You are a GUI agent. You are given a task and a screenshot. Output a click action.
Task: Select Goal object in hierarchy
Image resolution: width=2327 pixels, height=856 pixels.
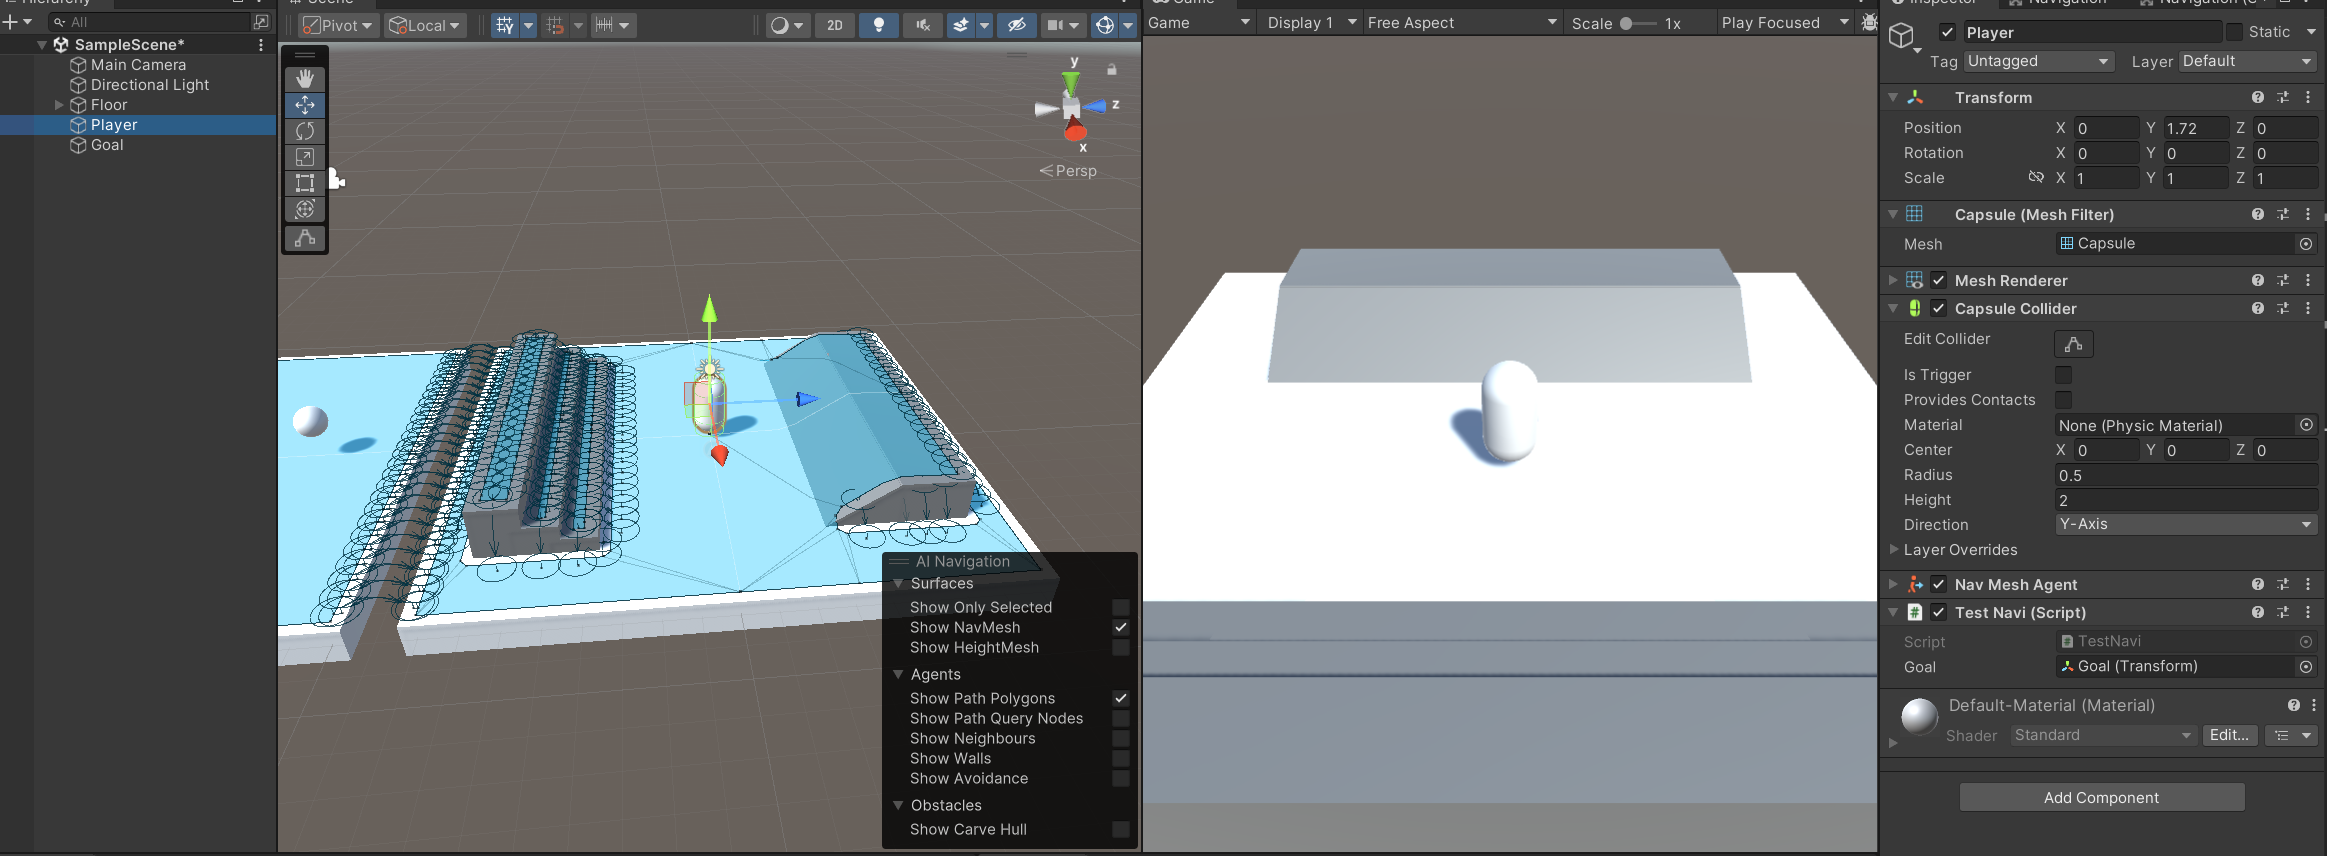click(x=107, y=145)
